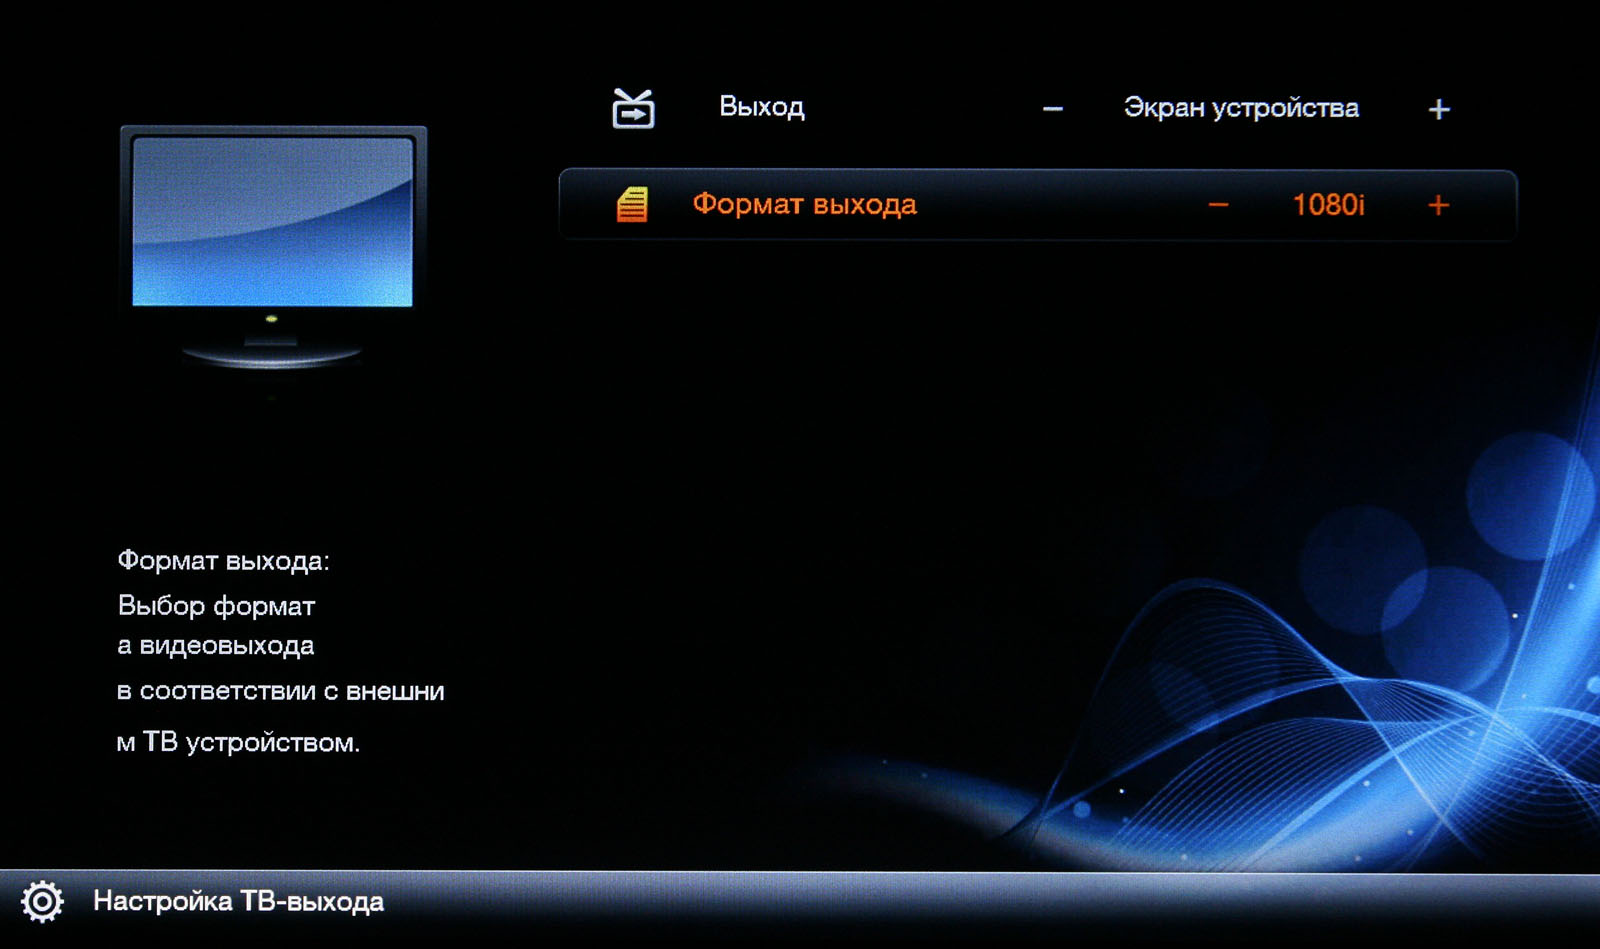The height and width of the screenshot is (949, 1600).
Task: Increase Выход setting with white plus
Action: [1438, 109]
